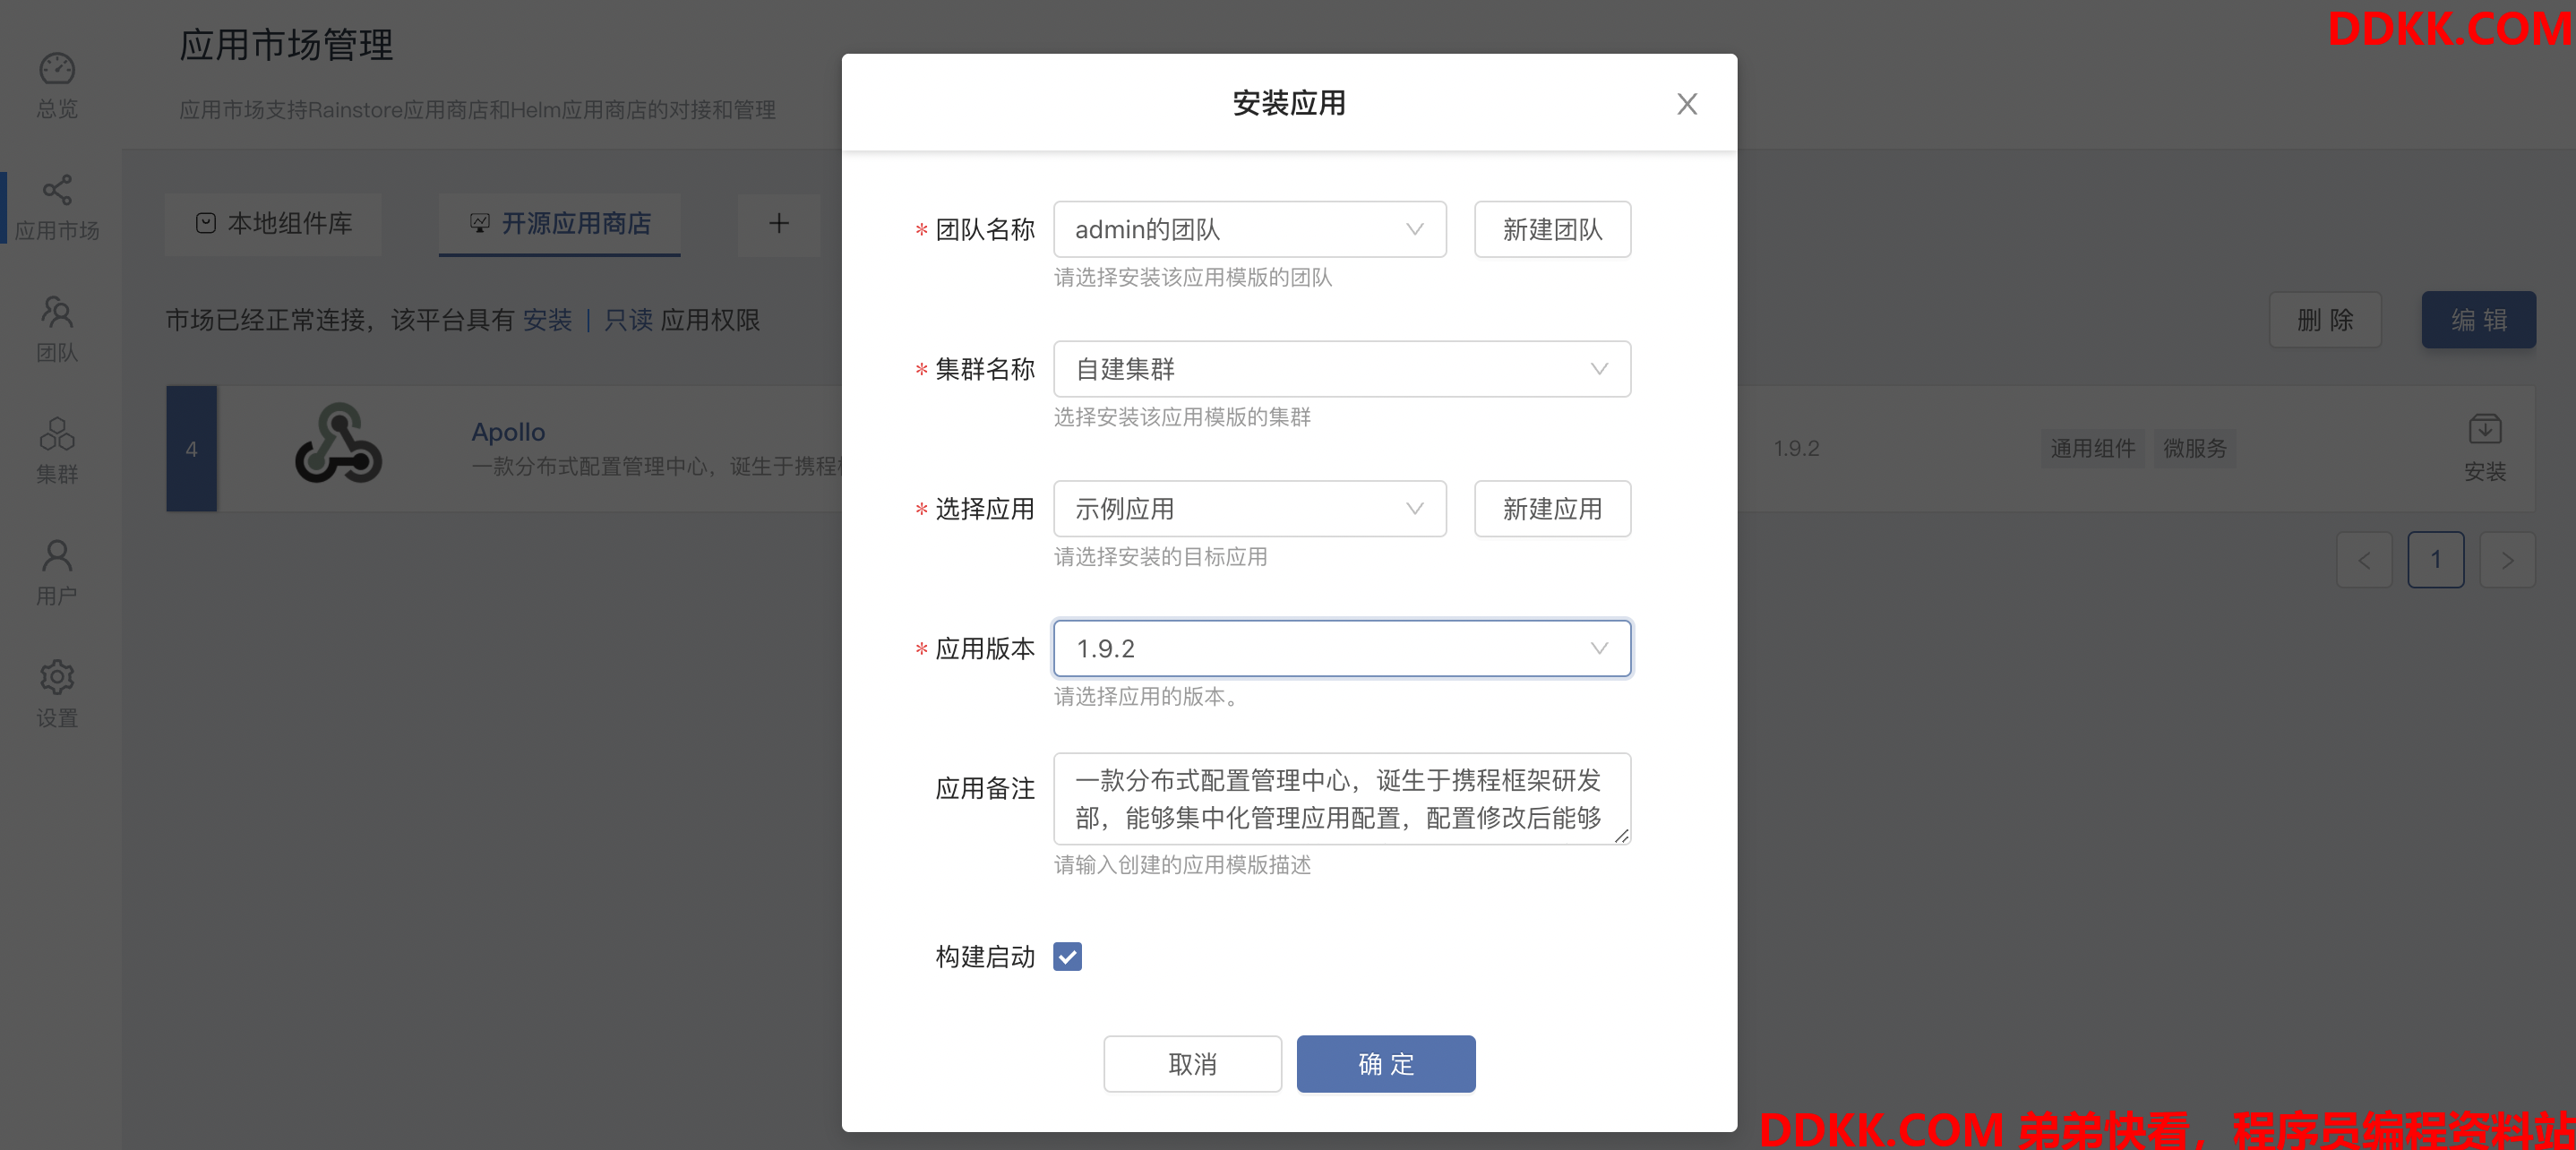Open the 集群 cluster sidebar icon

pos(57,434)
